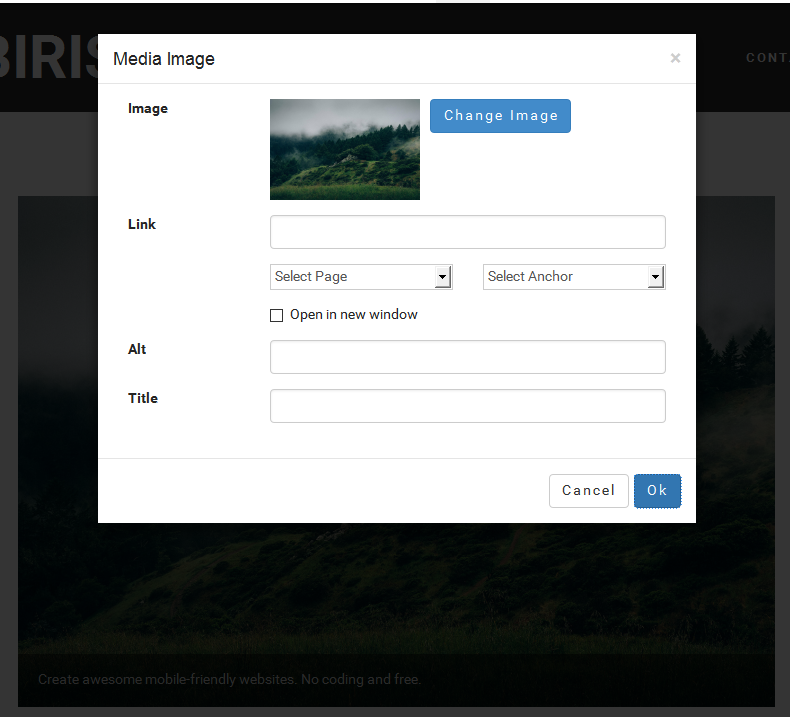Click the Image field label

[148, 108]
